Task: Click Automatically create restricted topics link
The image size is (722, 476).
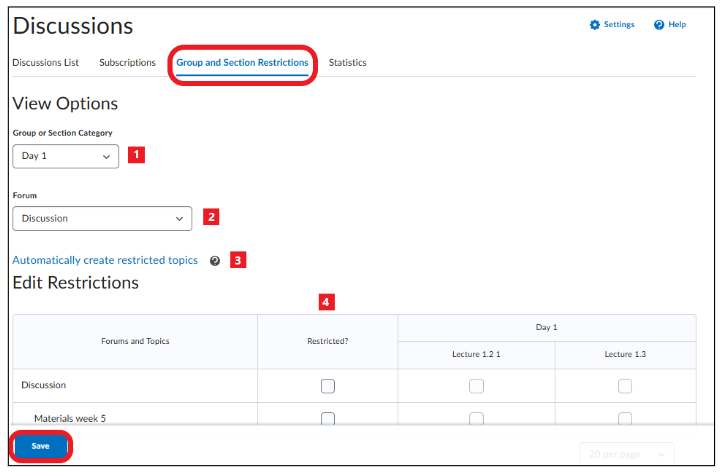Action: click(105, 261)
